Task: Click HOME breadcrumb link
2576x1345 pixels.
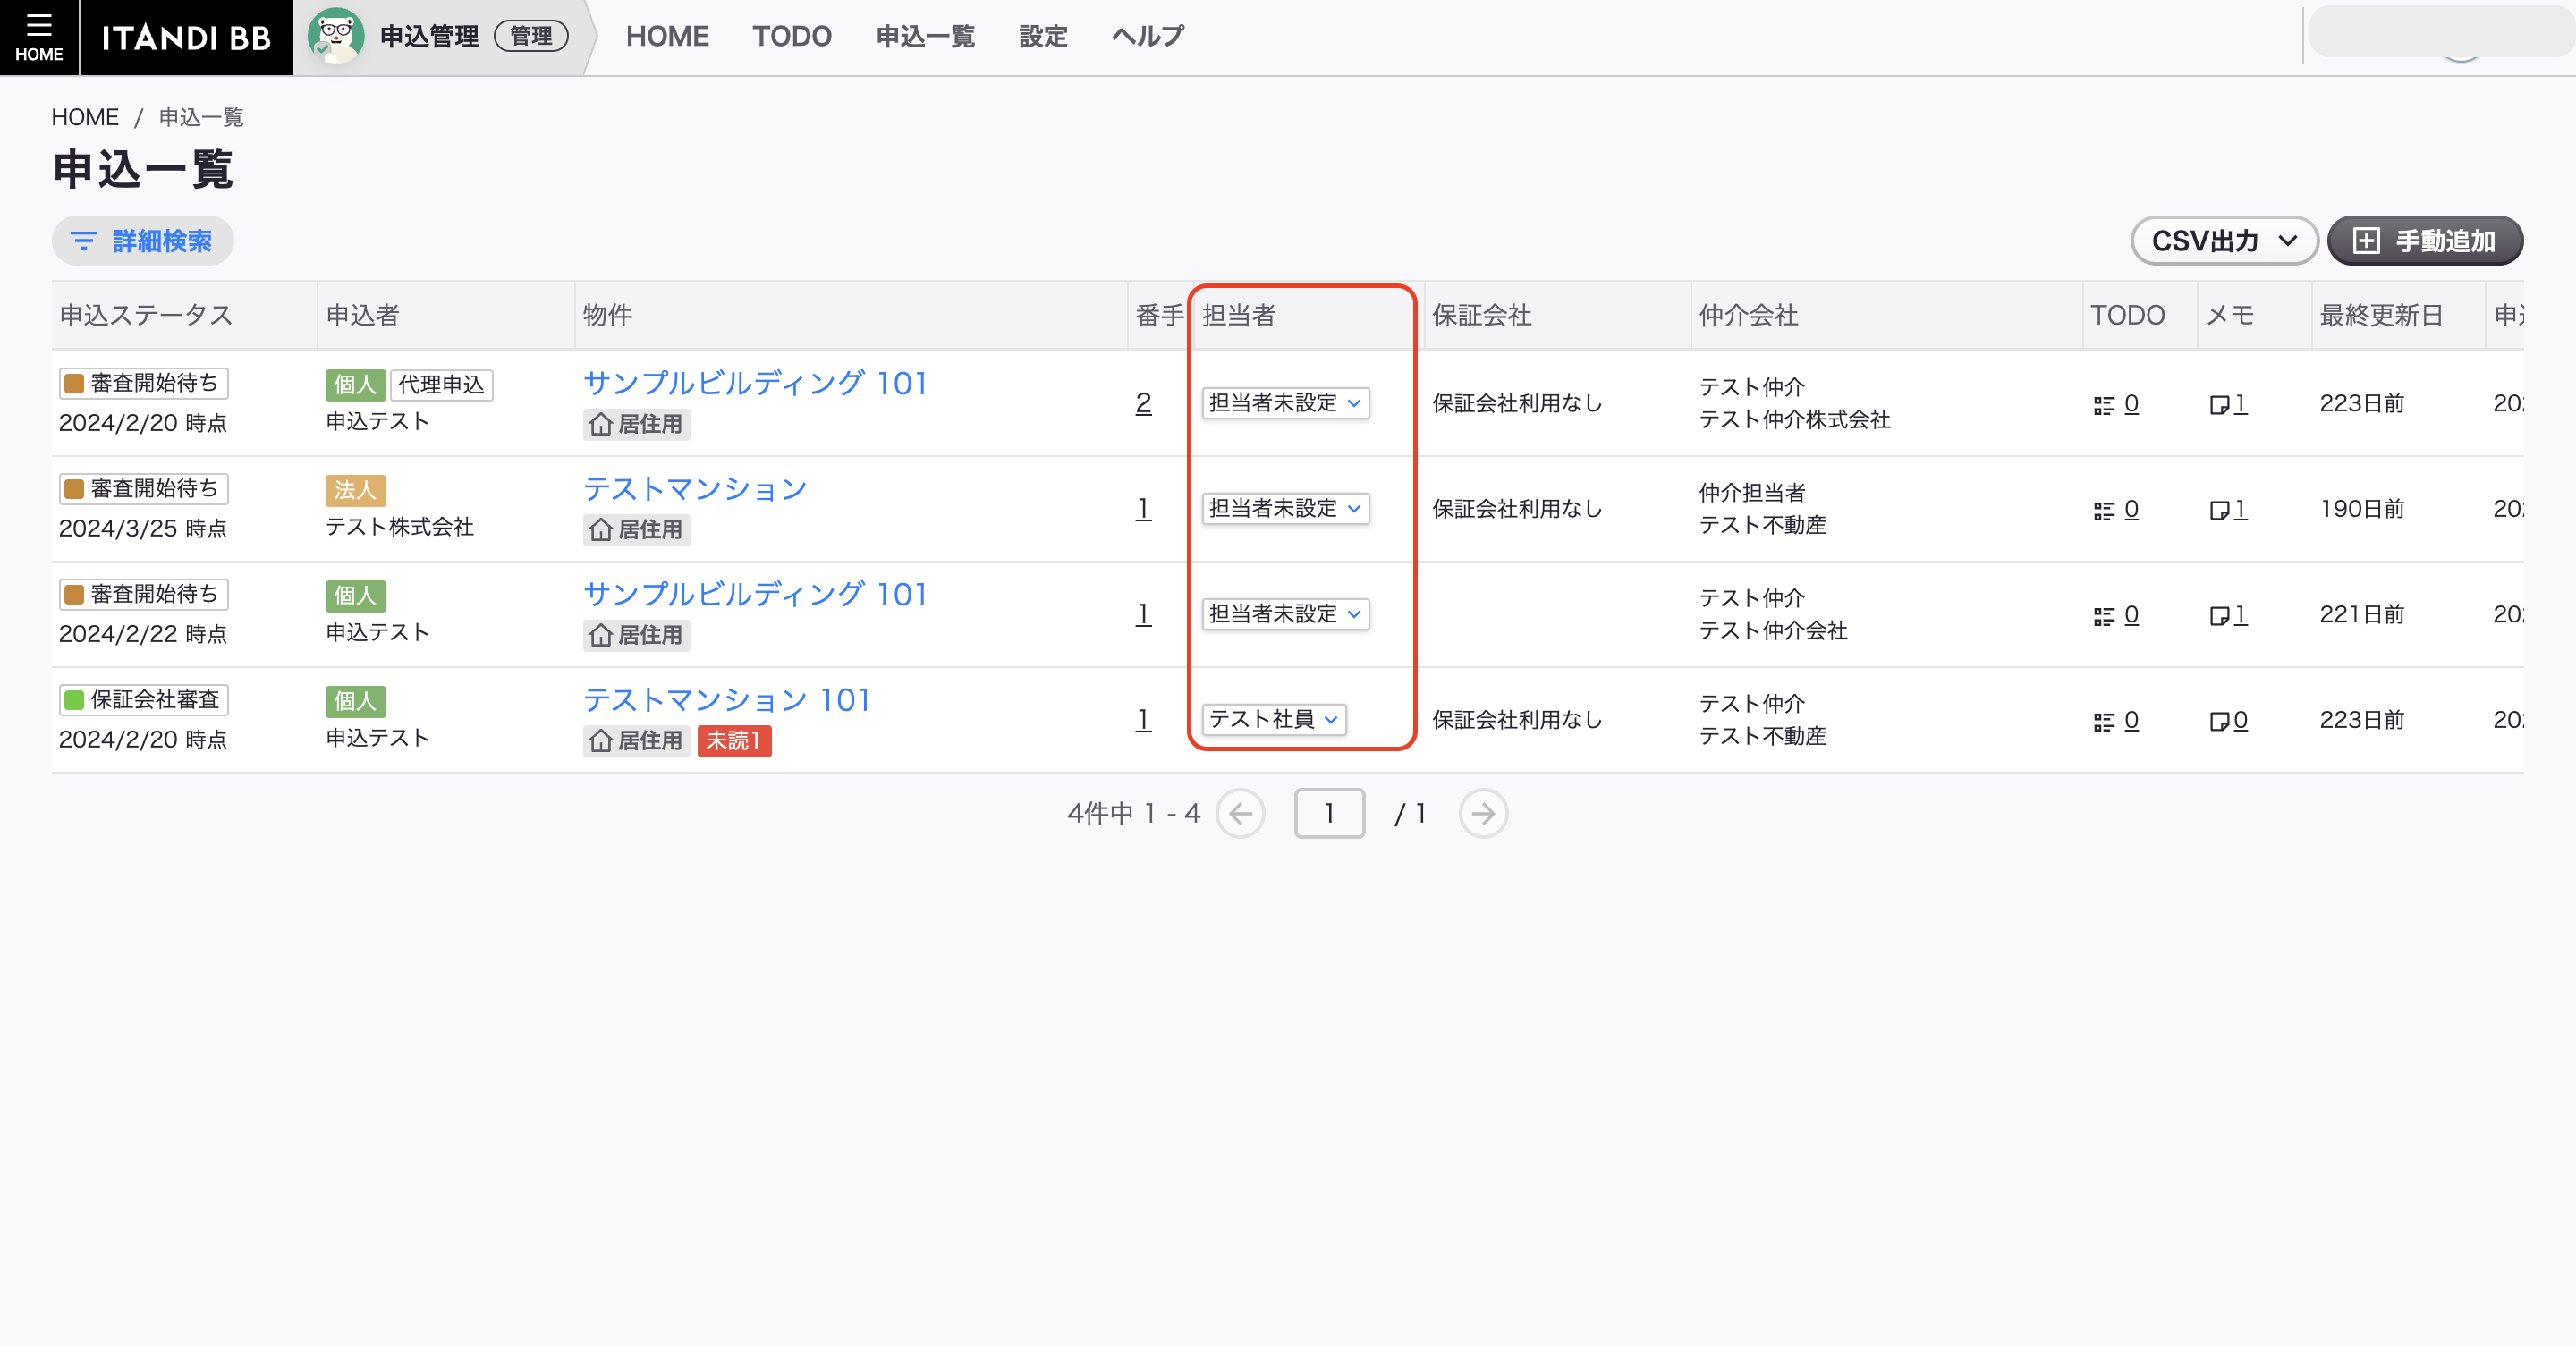Action: [x=85, y=118]
